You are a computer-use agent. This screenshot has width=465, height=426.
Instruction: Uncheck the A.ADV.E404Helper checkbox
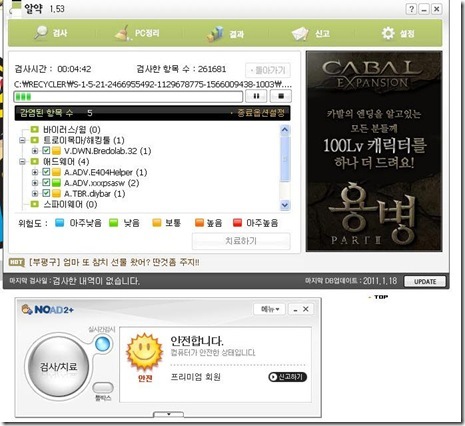coord(46,172)
